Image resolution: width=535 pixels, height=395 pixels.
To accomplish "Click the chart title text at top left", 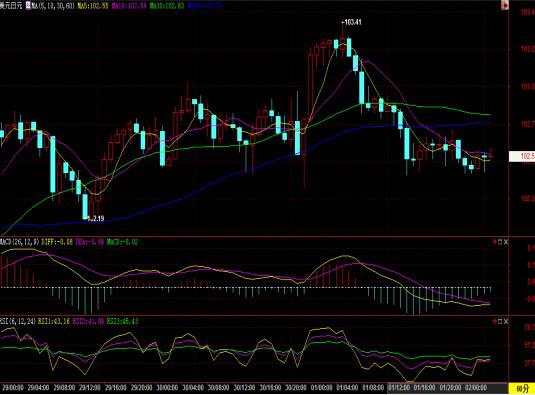I will [12, 6].
